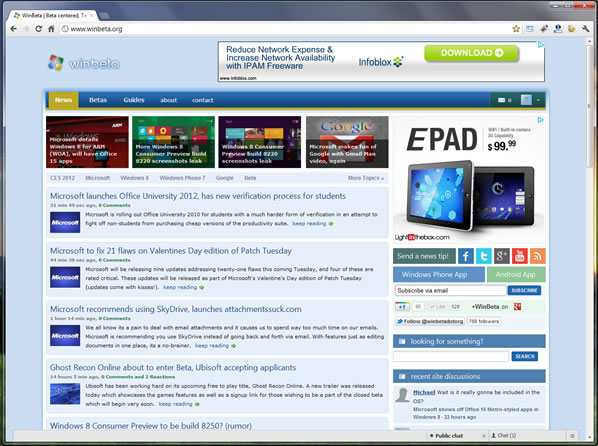Open Google Gmail Man featured story

[x=347, y=142]
